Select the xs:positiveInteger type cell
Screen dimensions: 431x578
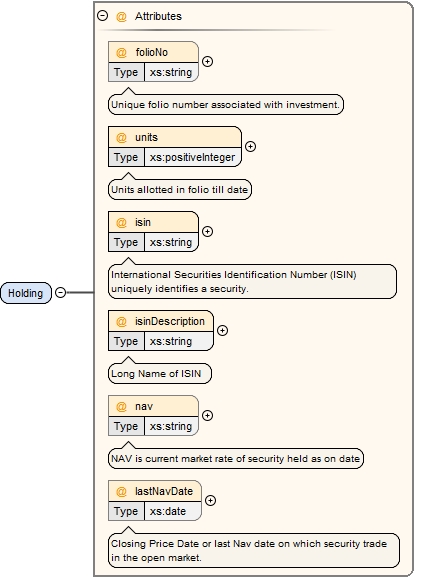click(x=192, y=157)
